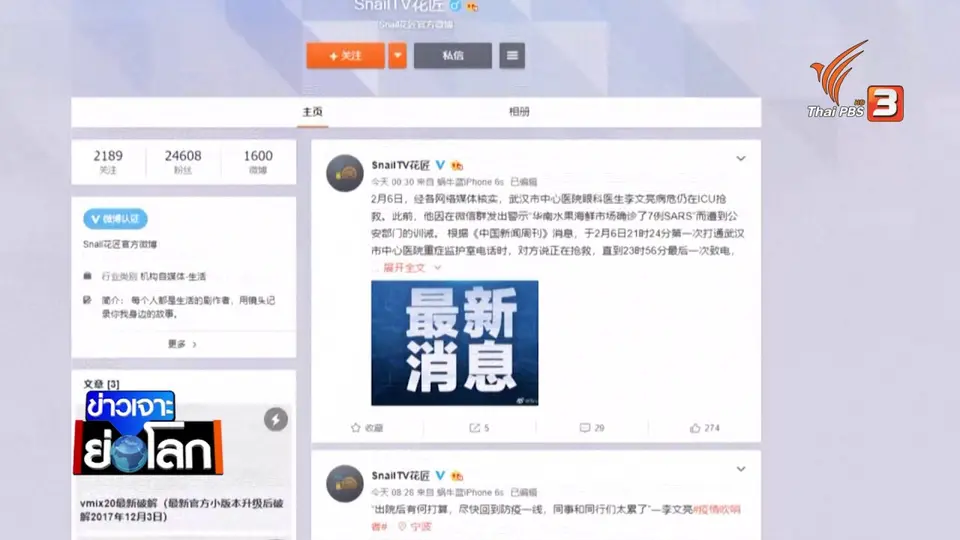Open the follow button dropdown arrow
Viewport: 960px width, 540px height.
[x=397, y=56]
